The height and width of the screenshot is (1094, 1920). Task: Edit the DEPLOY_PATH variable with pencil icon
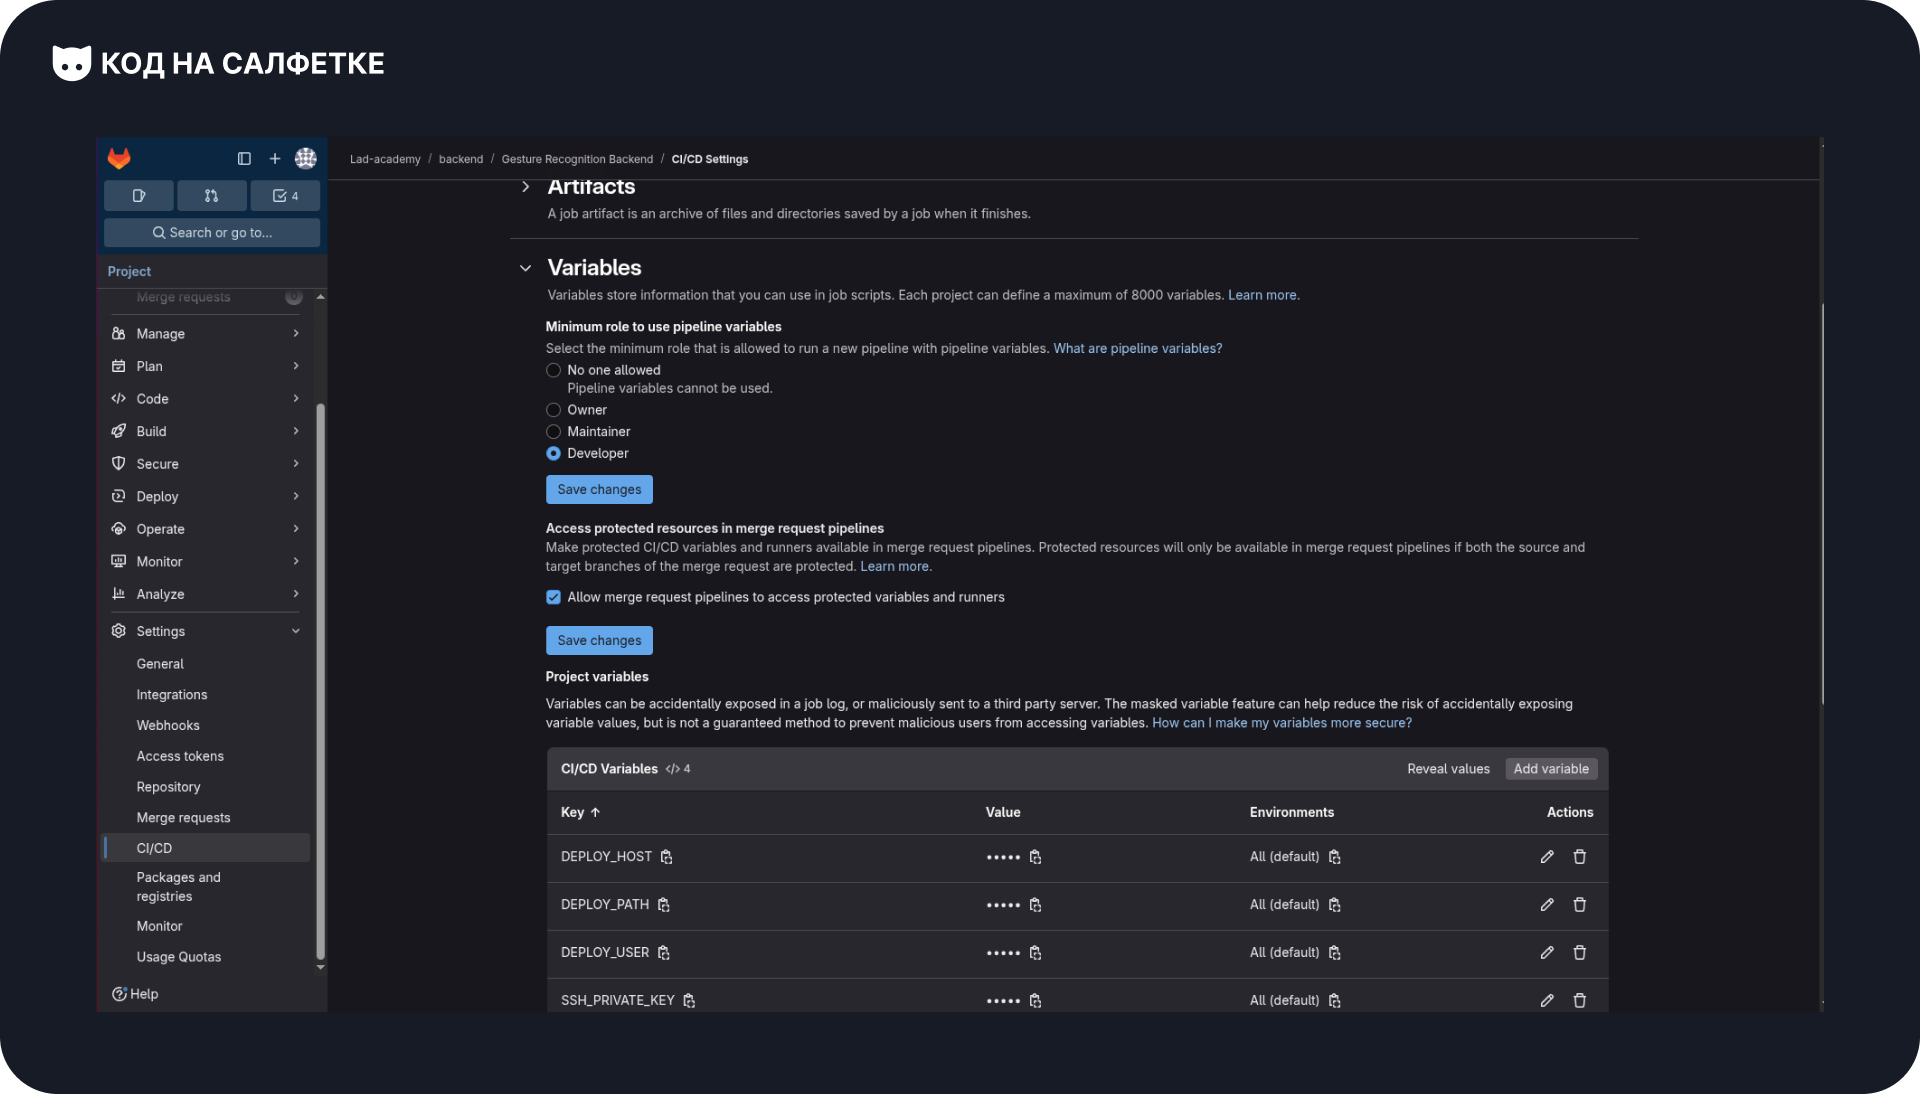[x=1547, y=905]
